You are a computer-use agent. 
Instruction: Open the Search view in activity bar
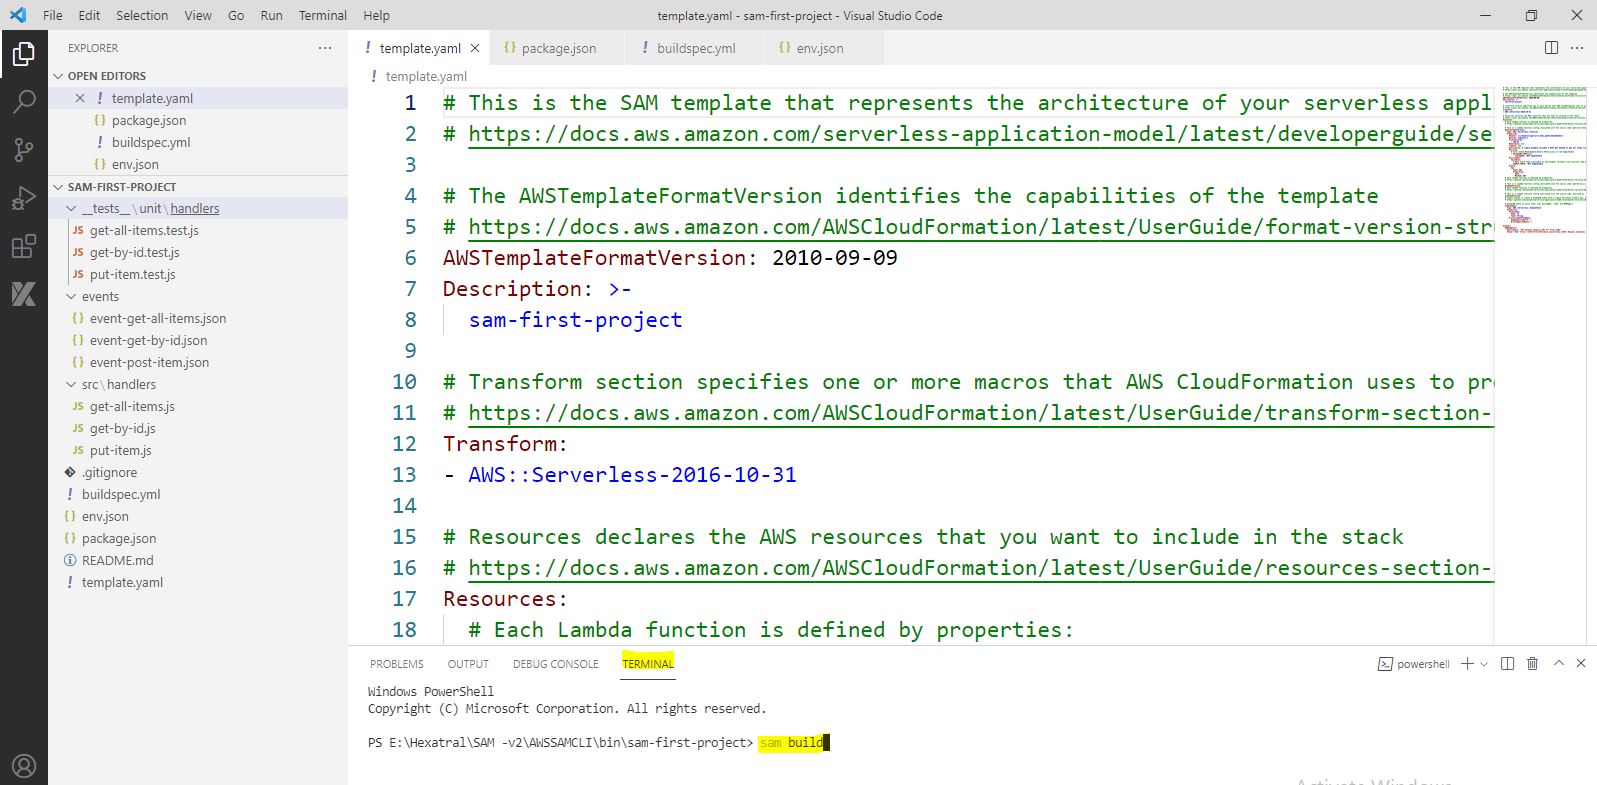coord(24,101)
